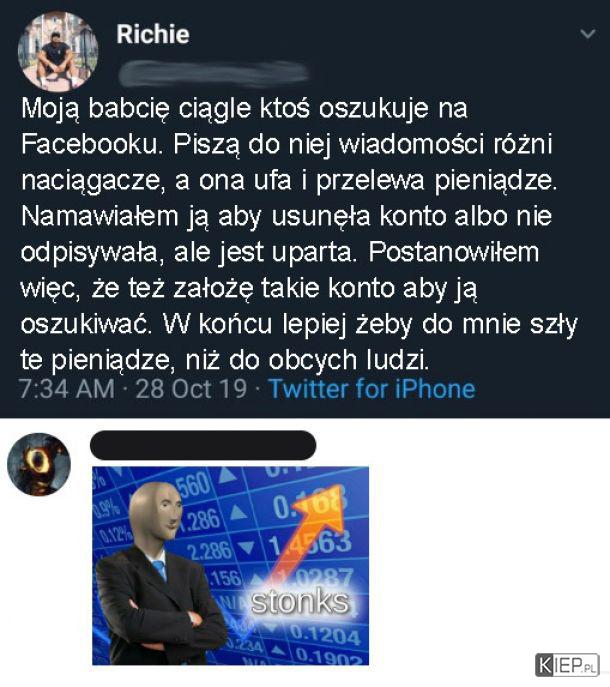Viewport: 610px width, 687px height.
Task: Click the 7:34 AM timestamp
Action: click(x=67, y=389)
